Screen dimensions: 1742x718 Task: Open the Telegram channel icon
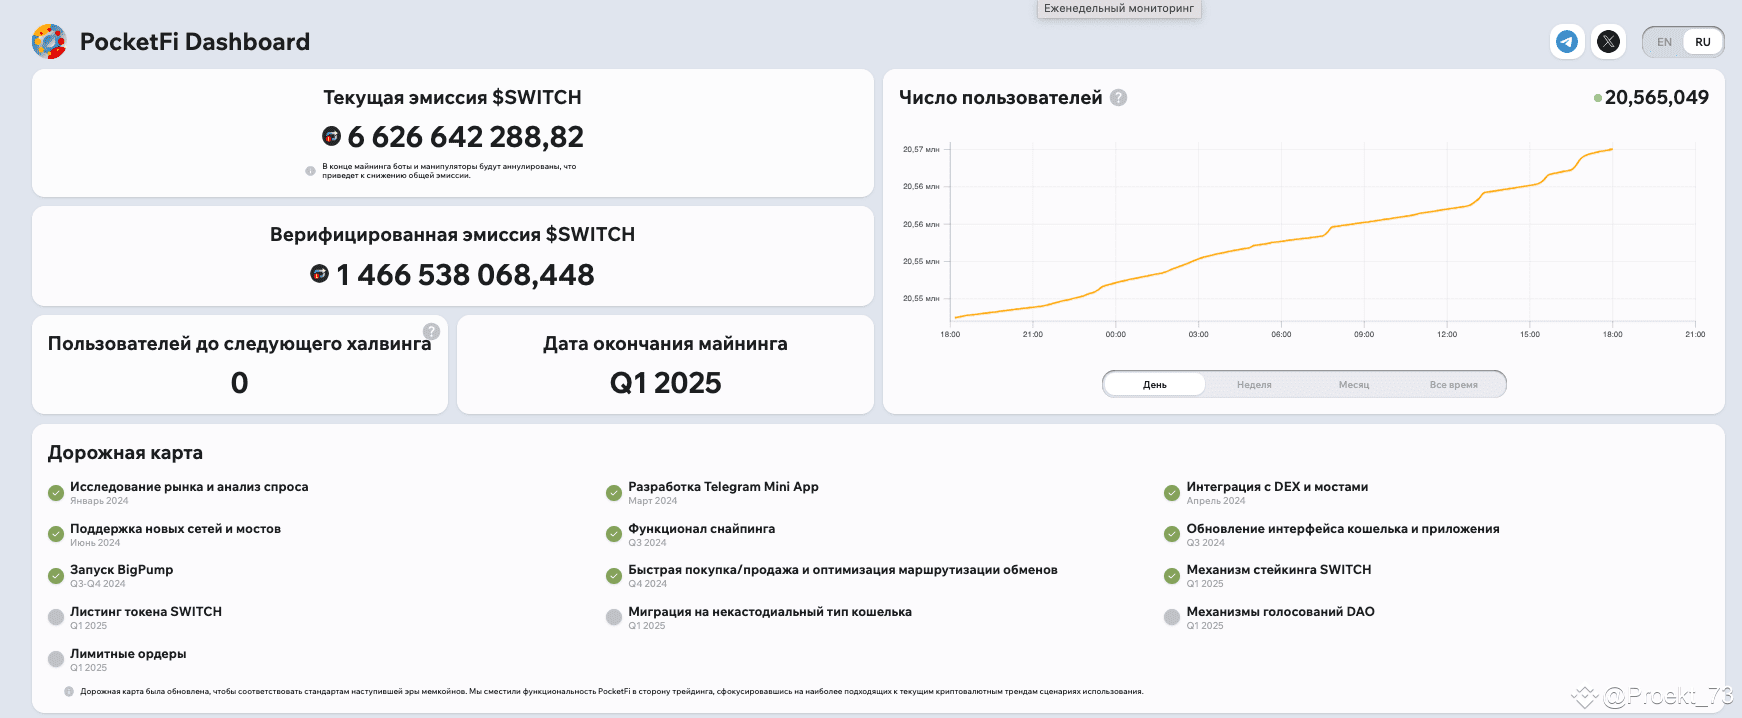[1567, 41]
